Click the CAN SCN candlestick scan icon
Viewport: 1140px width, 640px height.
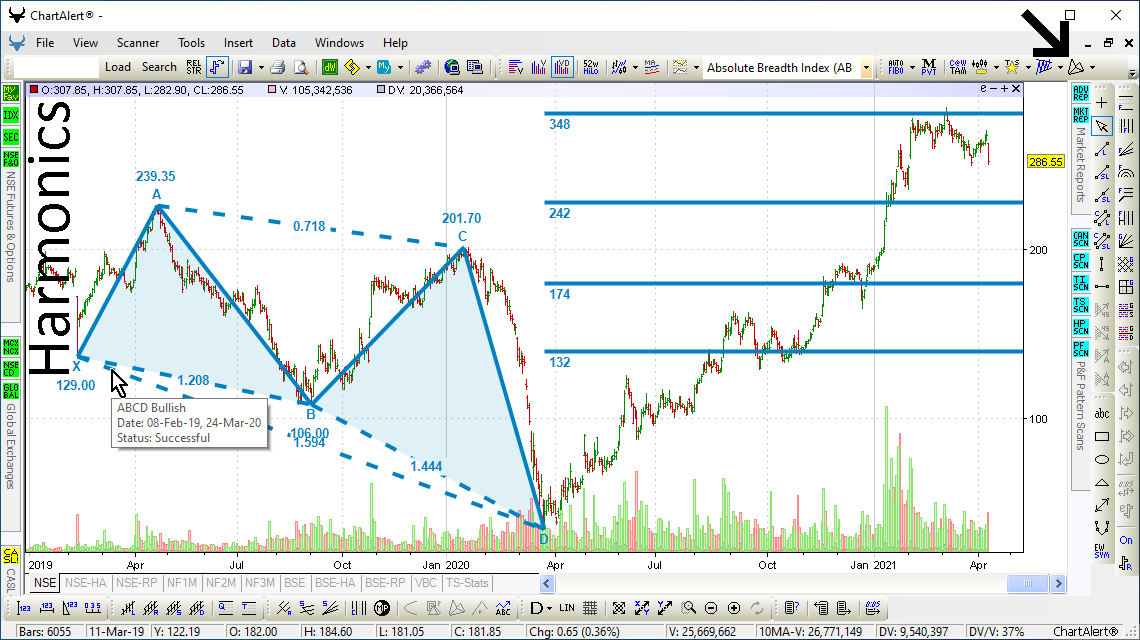(x=1080, y=239)
